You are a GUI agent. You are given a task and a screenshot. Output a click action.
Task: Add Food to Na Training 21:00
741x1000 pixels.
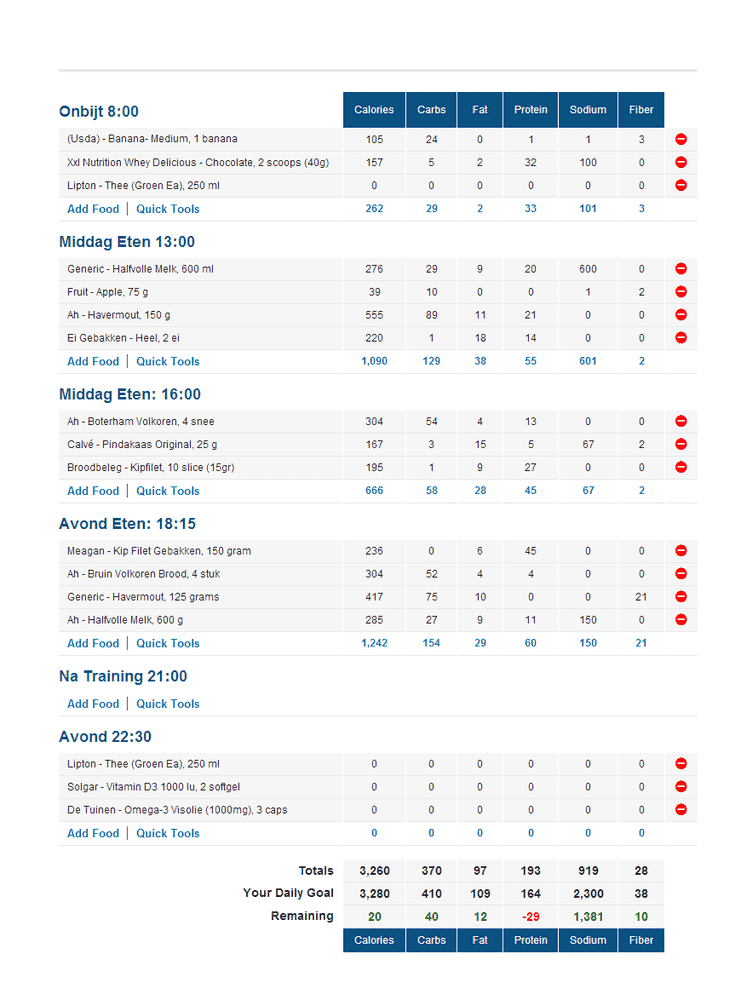[93, 704]
